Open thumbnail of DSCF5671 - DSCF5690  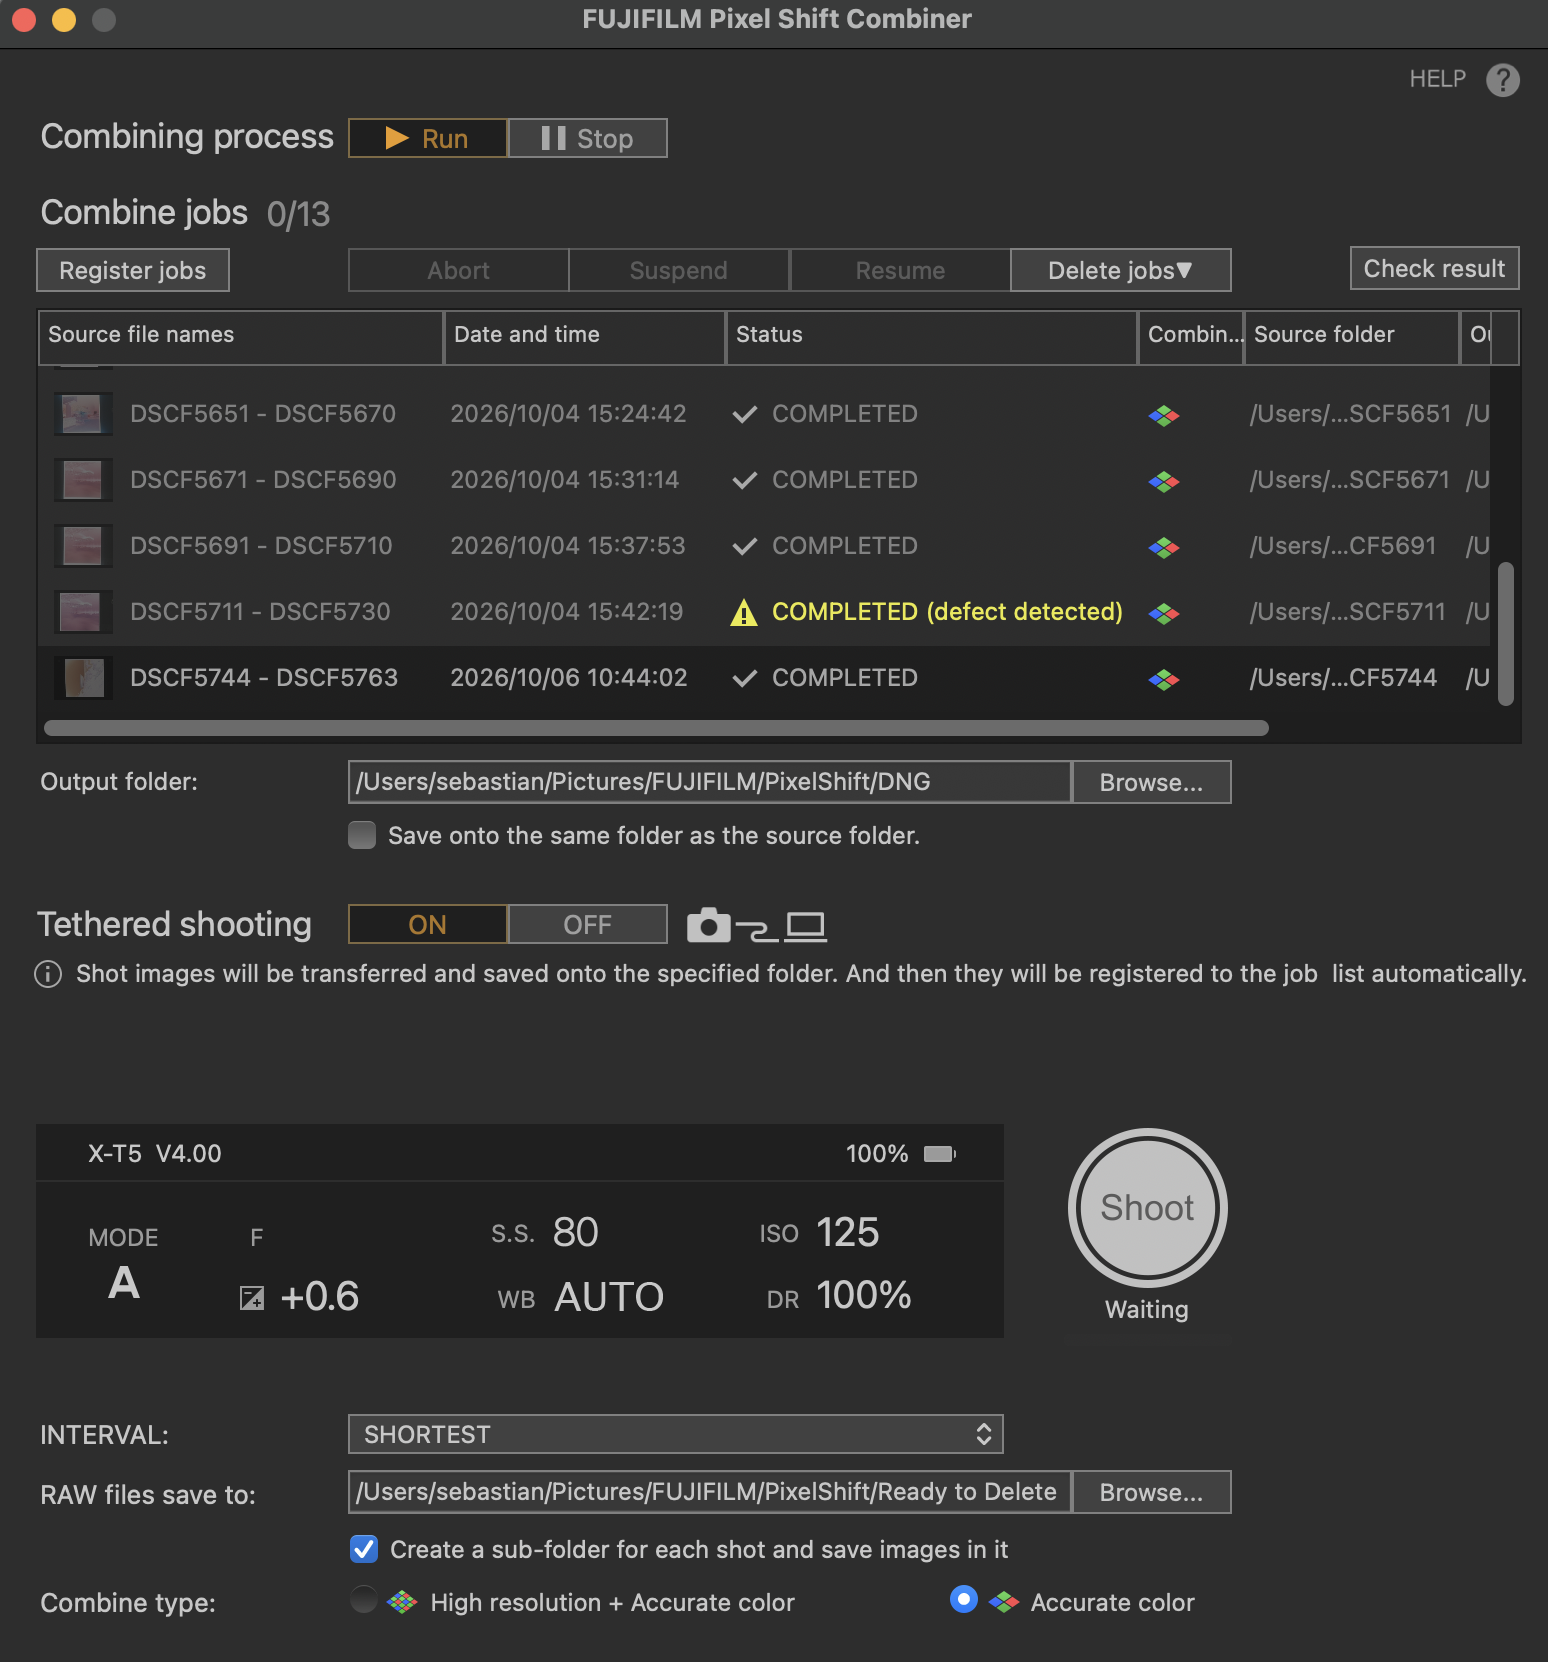(x=82, y=480)
